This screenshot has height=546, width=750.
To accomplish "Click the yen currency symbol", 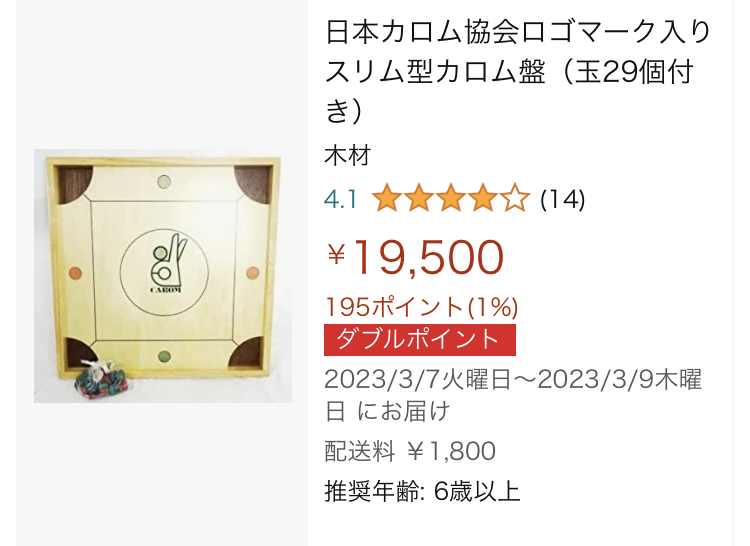I will (336, 254).
